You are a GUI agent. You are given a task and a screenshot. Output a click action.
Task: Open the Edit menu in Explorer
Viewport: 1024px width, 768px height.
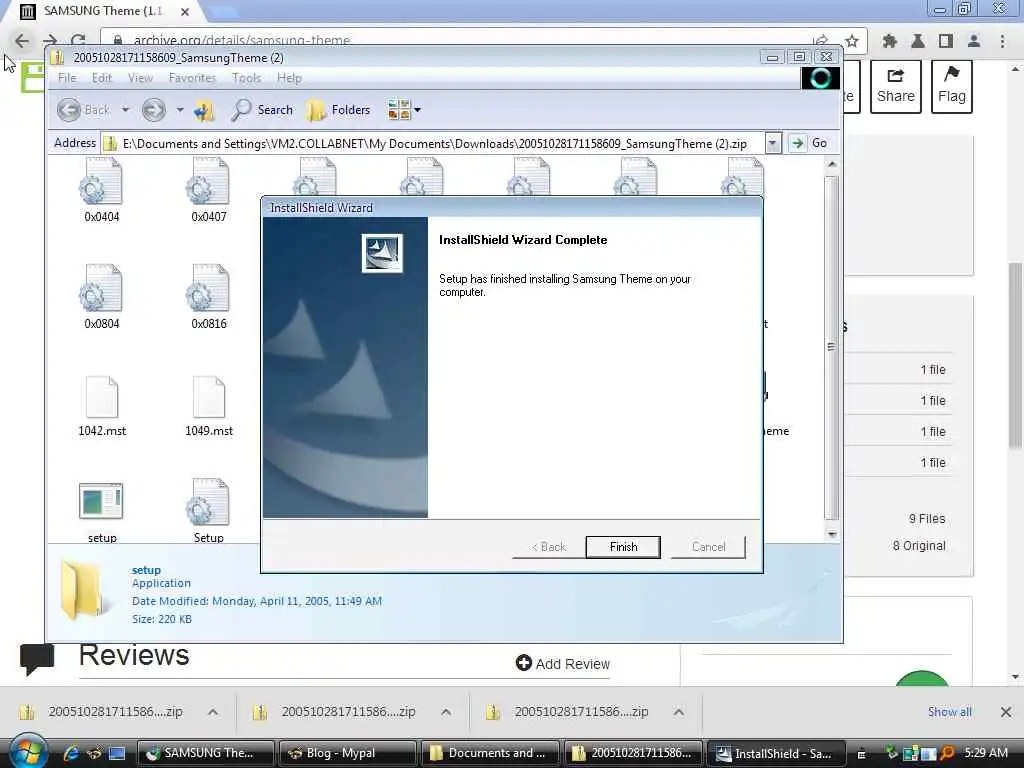tap(101, 78)
